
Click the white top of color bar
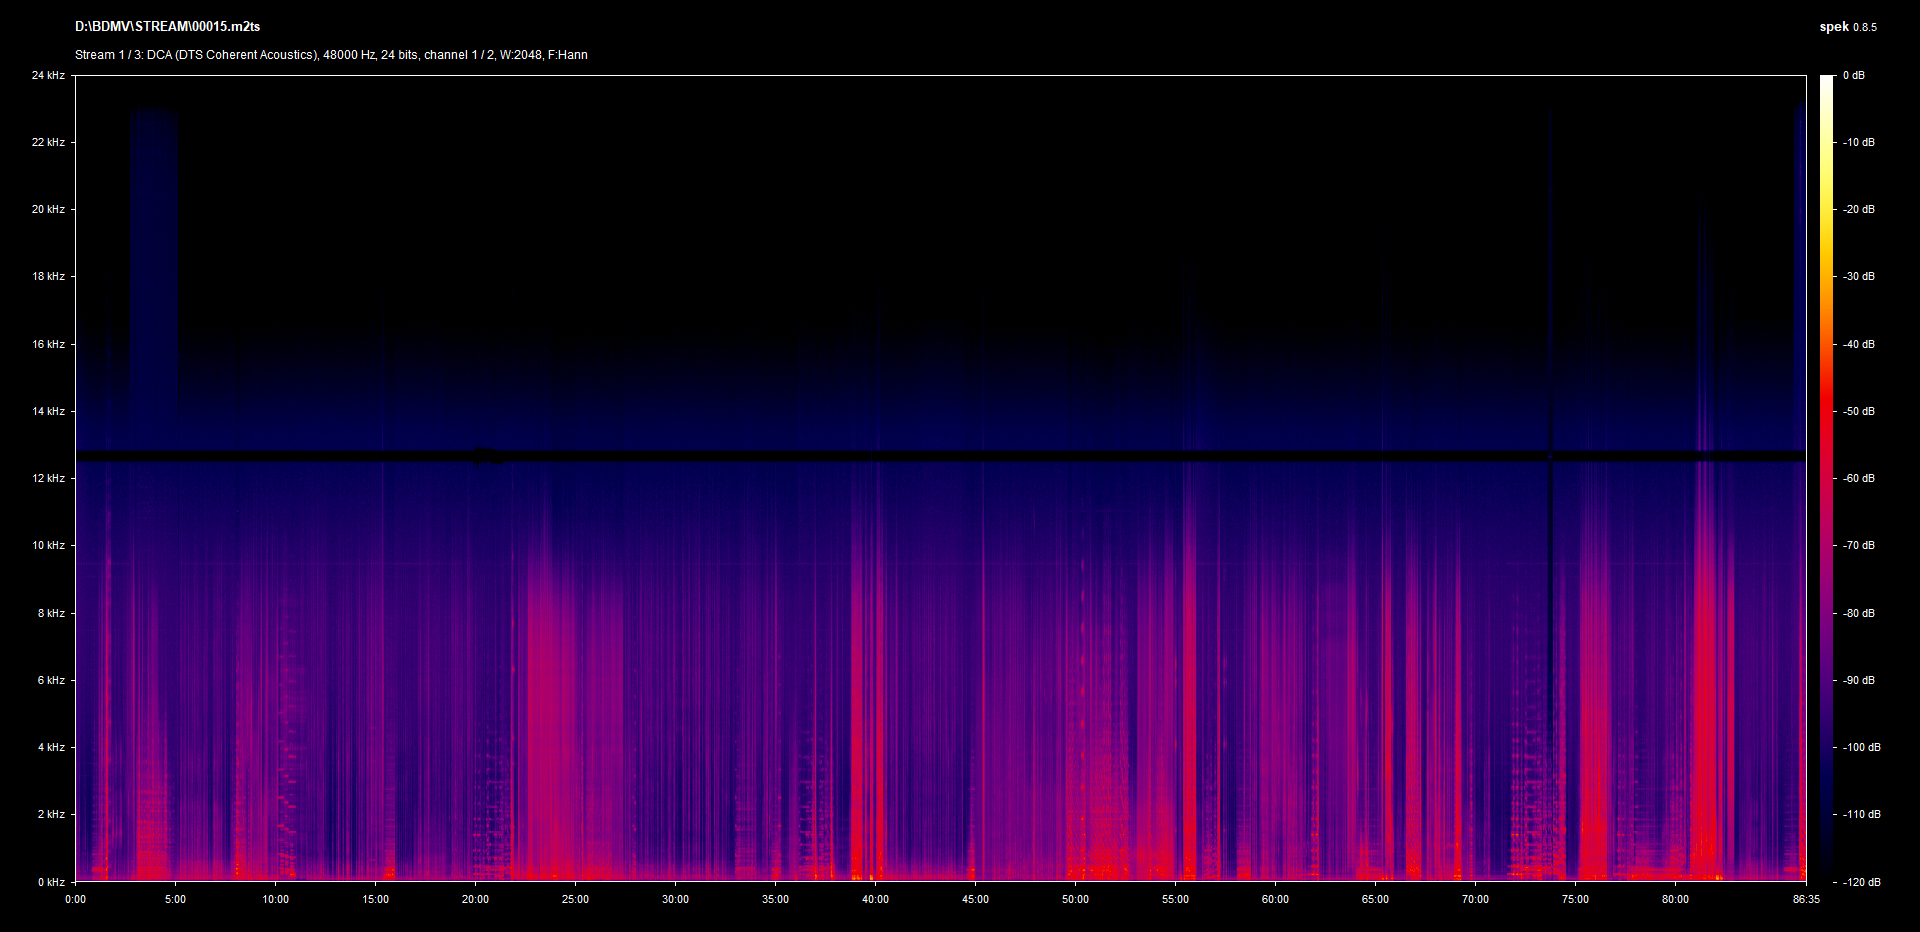1827,82
